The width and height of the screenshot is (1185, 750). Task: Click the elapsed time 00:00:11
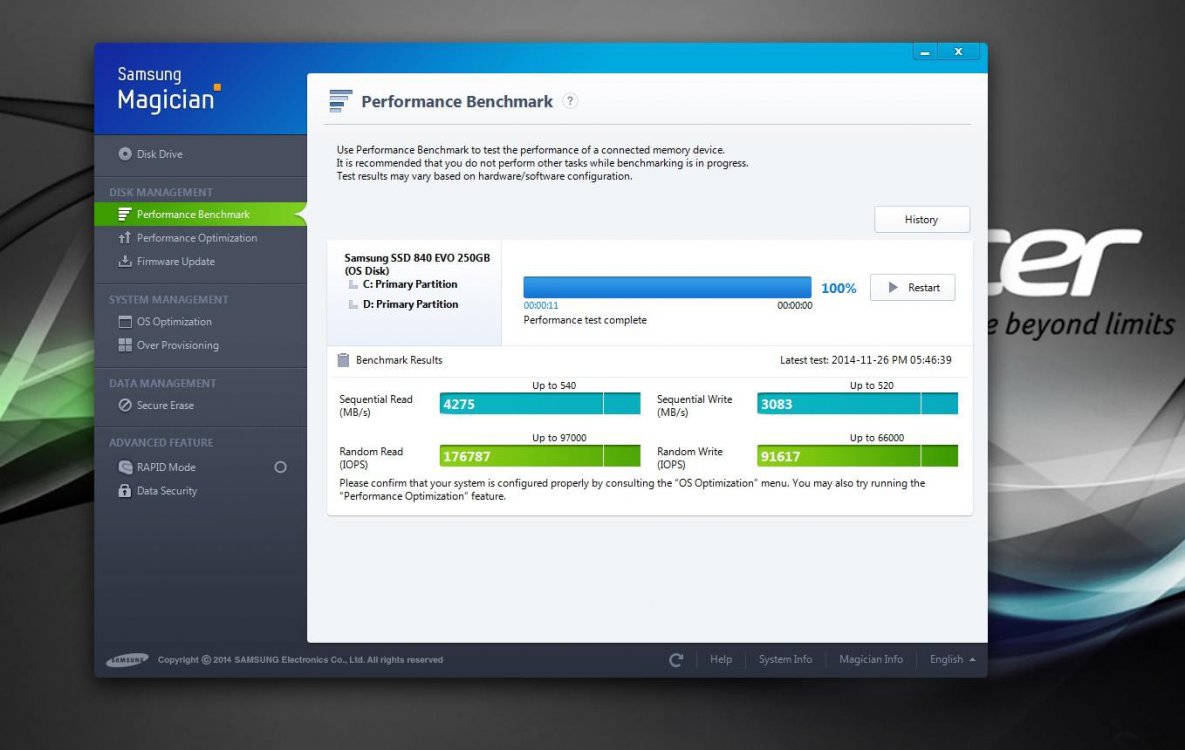[541, 305]
